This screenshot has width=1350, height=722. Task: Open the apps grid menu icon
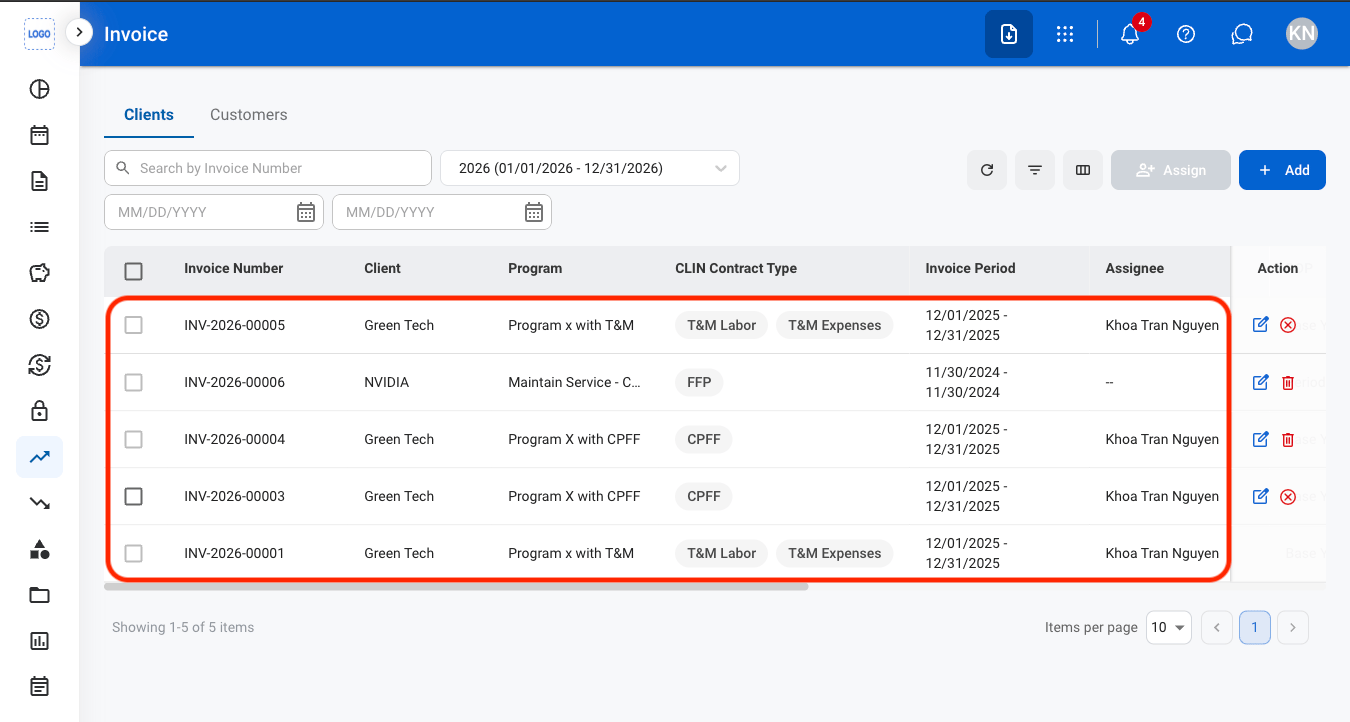pyautogui.click(x=1065, y=34)
